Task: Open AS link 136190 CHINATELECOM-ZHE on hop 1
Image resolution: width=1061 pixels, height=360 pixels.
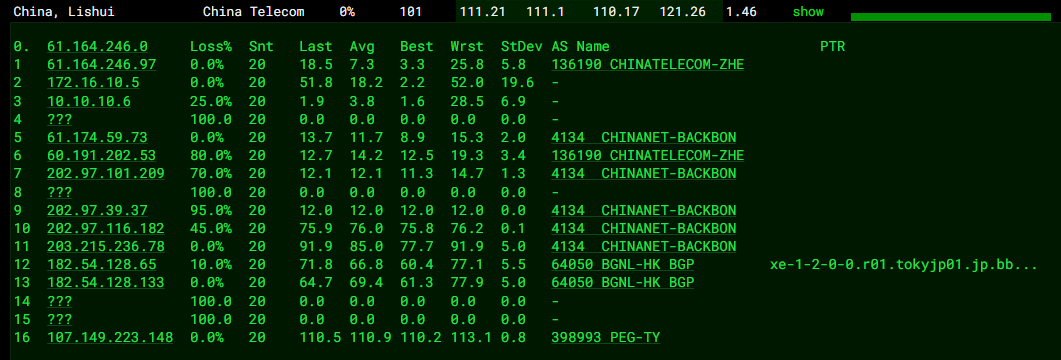Action: click(x=648, y=65)
